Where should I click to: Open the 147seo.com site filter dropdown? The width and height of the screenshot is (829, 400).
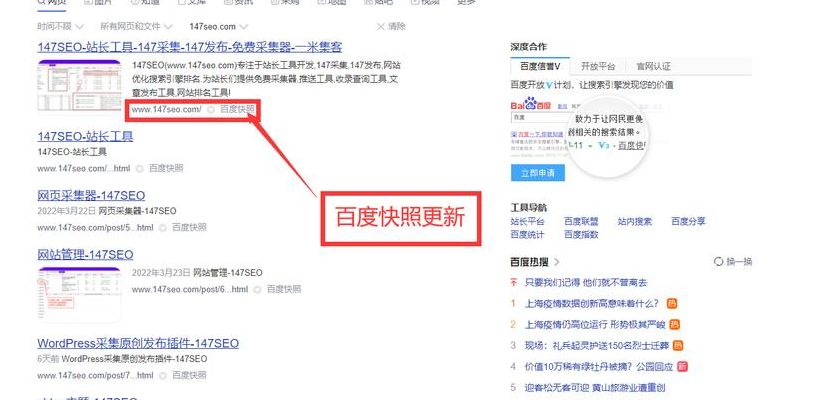[x=218, y=26]
